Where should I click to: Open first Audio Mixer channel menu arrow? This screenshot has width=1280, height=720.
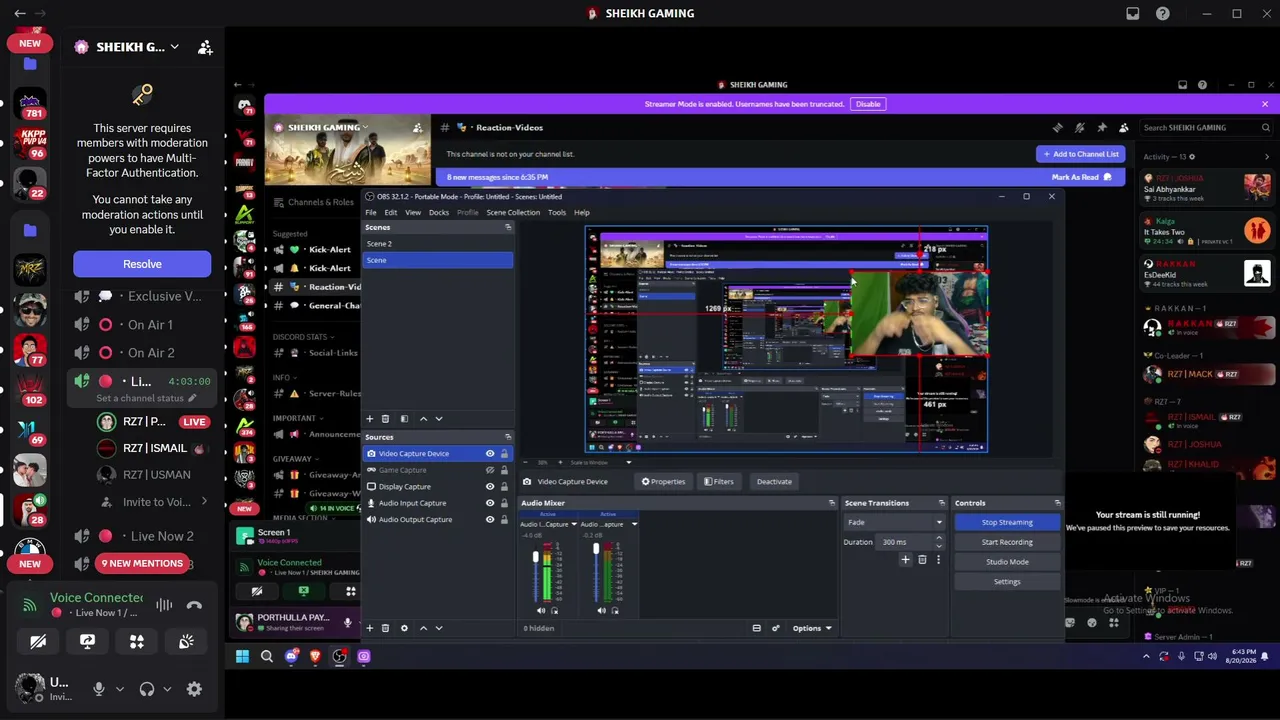pyautogui.click(x=574, y=524)
